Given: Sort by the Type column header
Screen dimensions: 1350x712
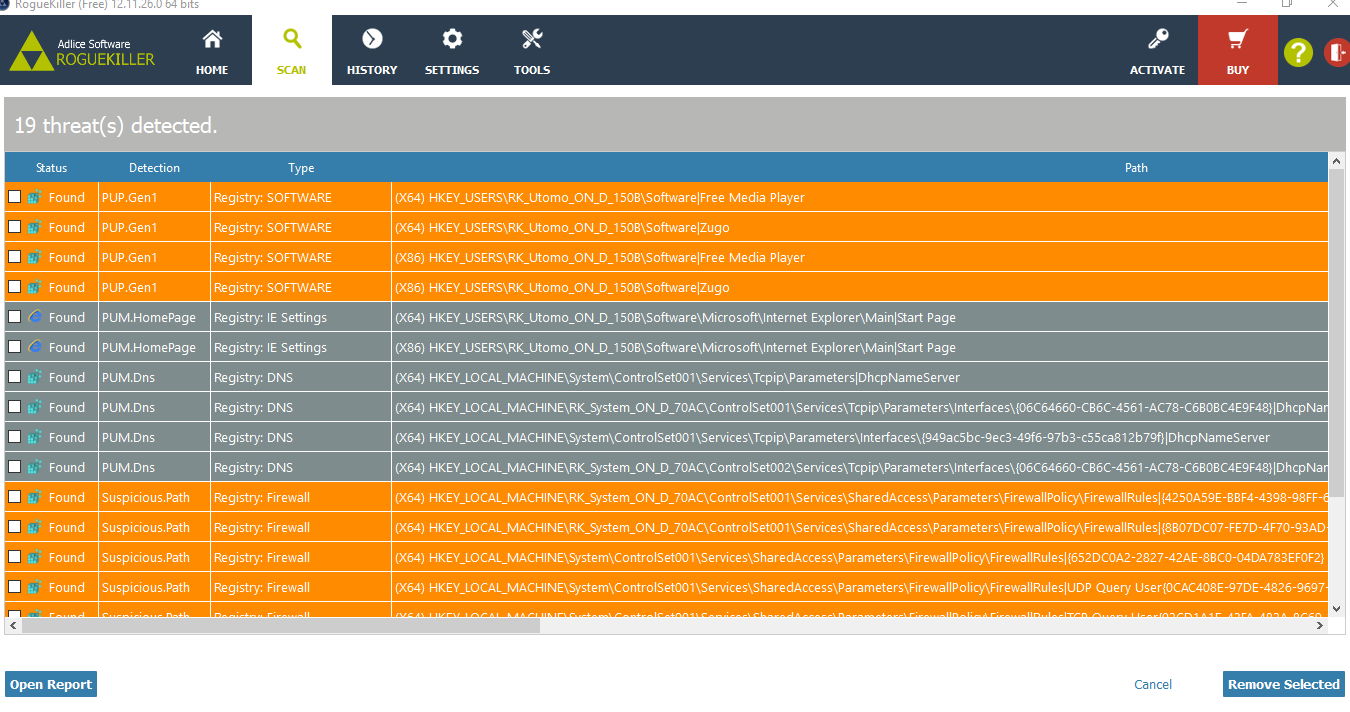Looking at the screenshot, I should (301, 168).
